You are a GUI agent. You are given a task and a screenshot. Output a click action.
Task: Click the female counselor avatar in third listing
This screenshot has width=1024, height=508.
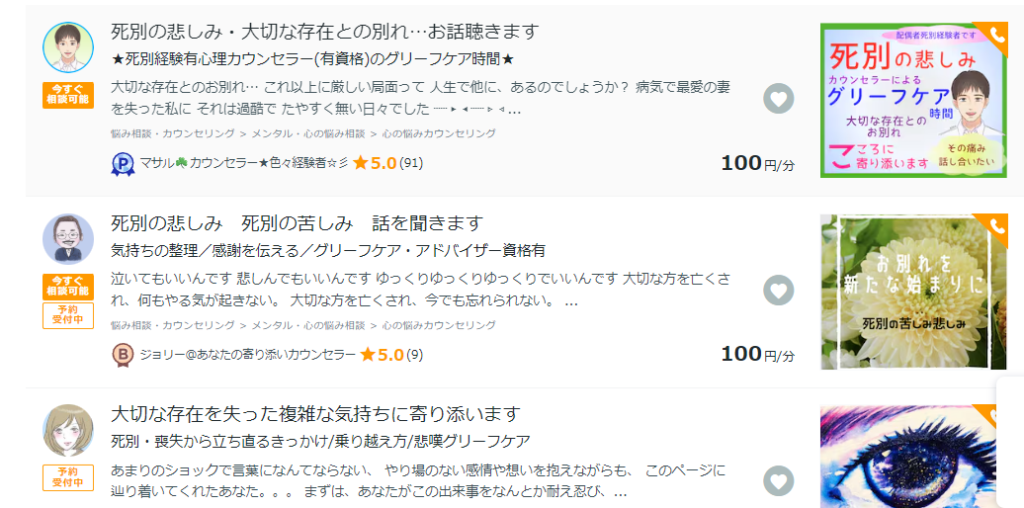pos(68,430)
